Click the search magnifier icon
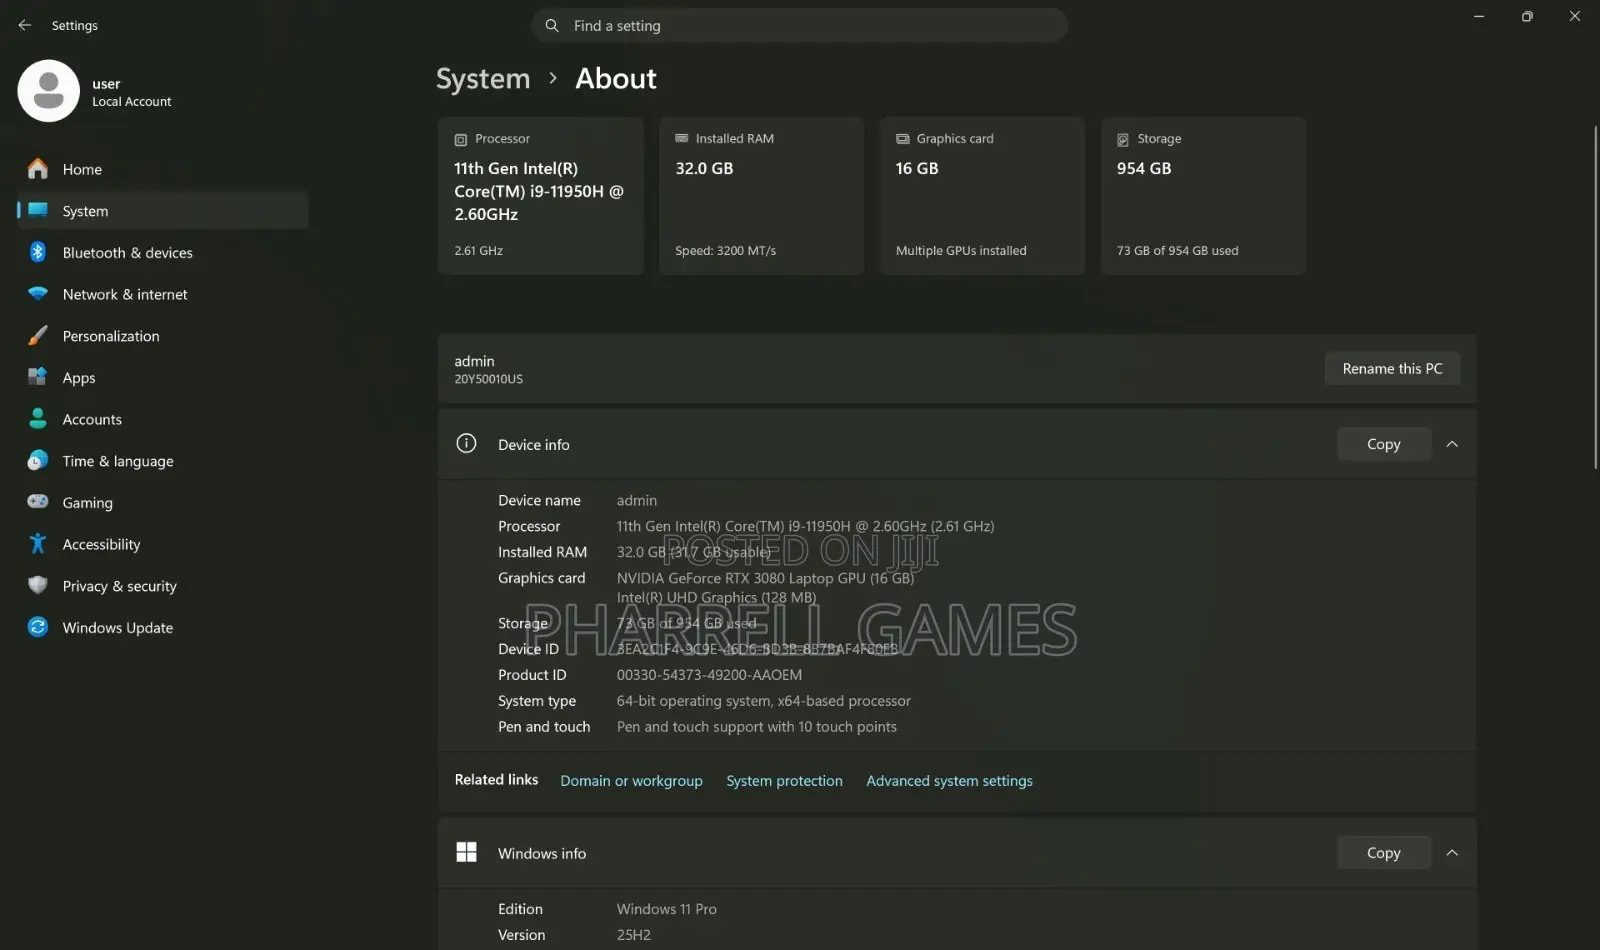Screen dimensions: 1600x950 click(x=552, y=25)
